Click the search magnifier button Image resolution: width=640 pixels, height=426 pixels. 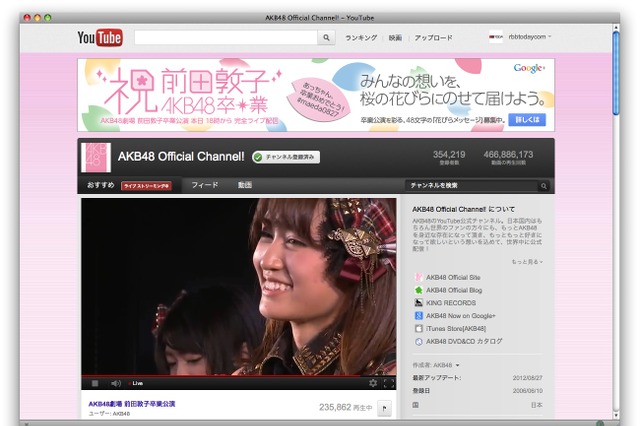pyautogui.click(x=326, y=38)
